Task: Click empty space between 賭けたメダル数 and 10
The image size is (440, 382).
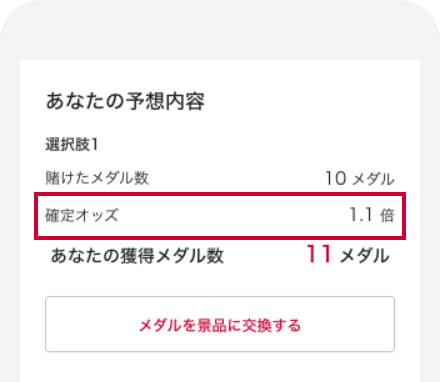Action: (x=237, y=178)
